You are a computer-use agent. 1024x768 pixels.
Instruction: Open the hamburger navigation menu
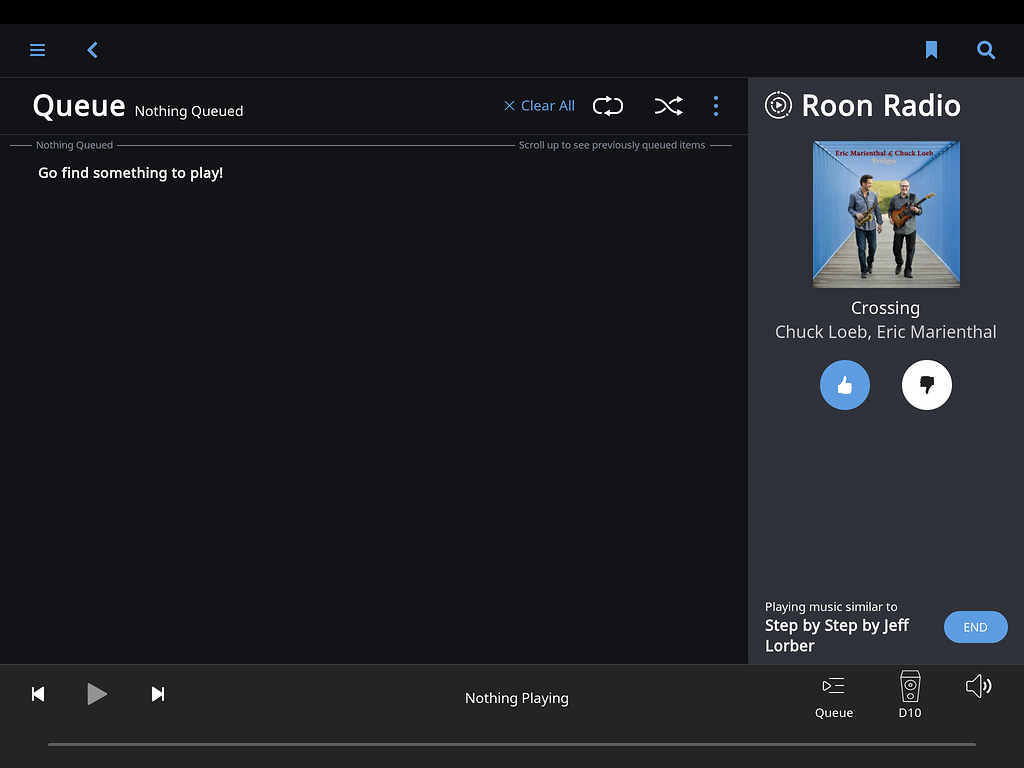pos(37,50)
